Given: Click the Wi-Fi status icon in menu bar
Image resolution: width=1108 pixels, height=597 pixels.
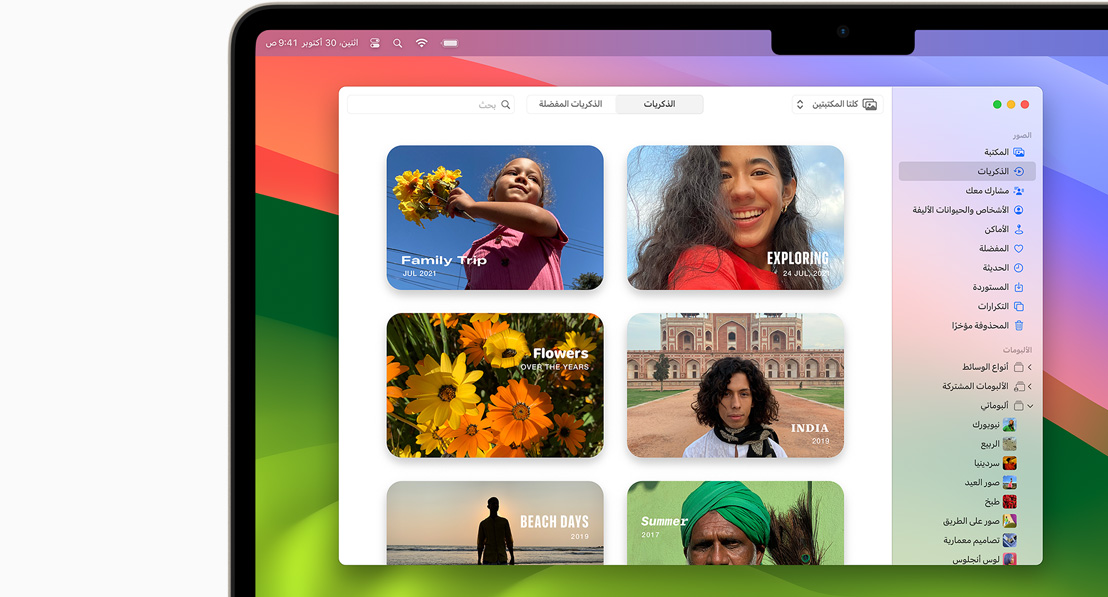Looking at the screenshot, I should pyautogui.click(x=421, y=43).
